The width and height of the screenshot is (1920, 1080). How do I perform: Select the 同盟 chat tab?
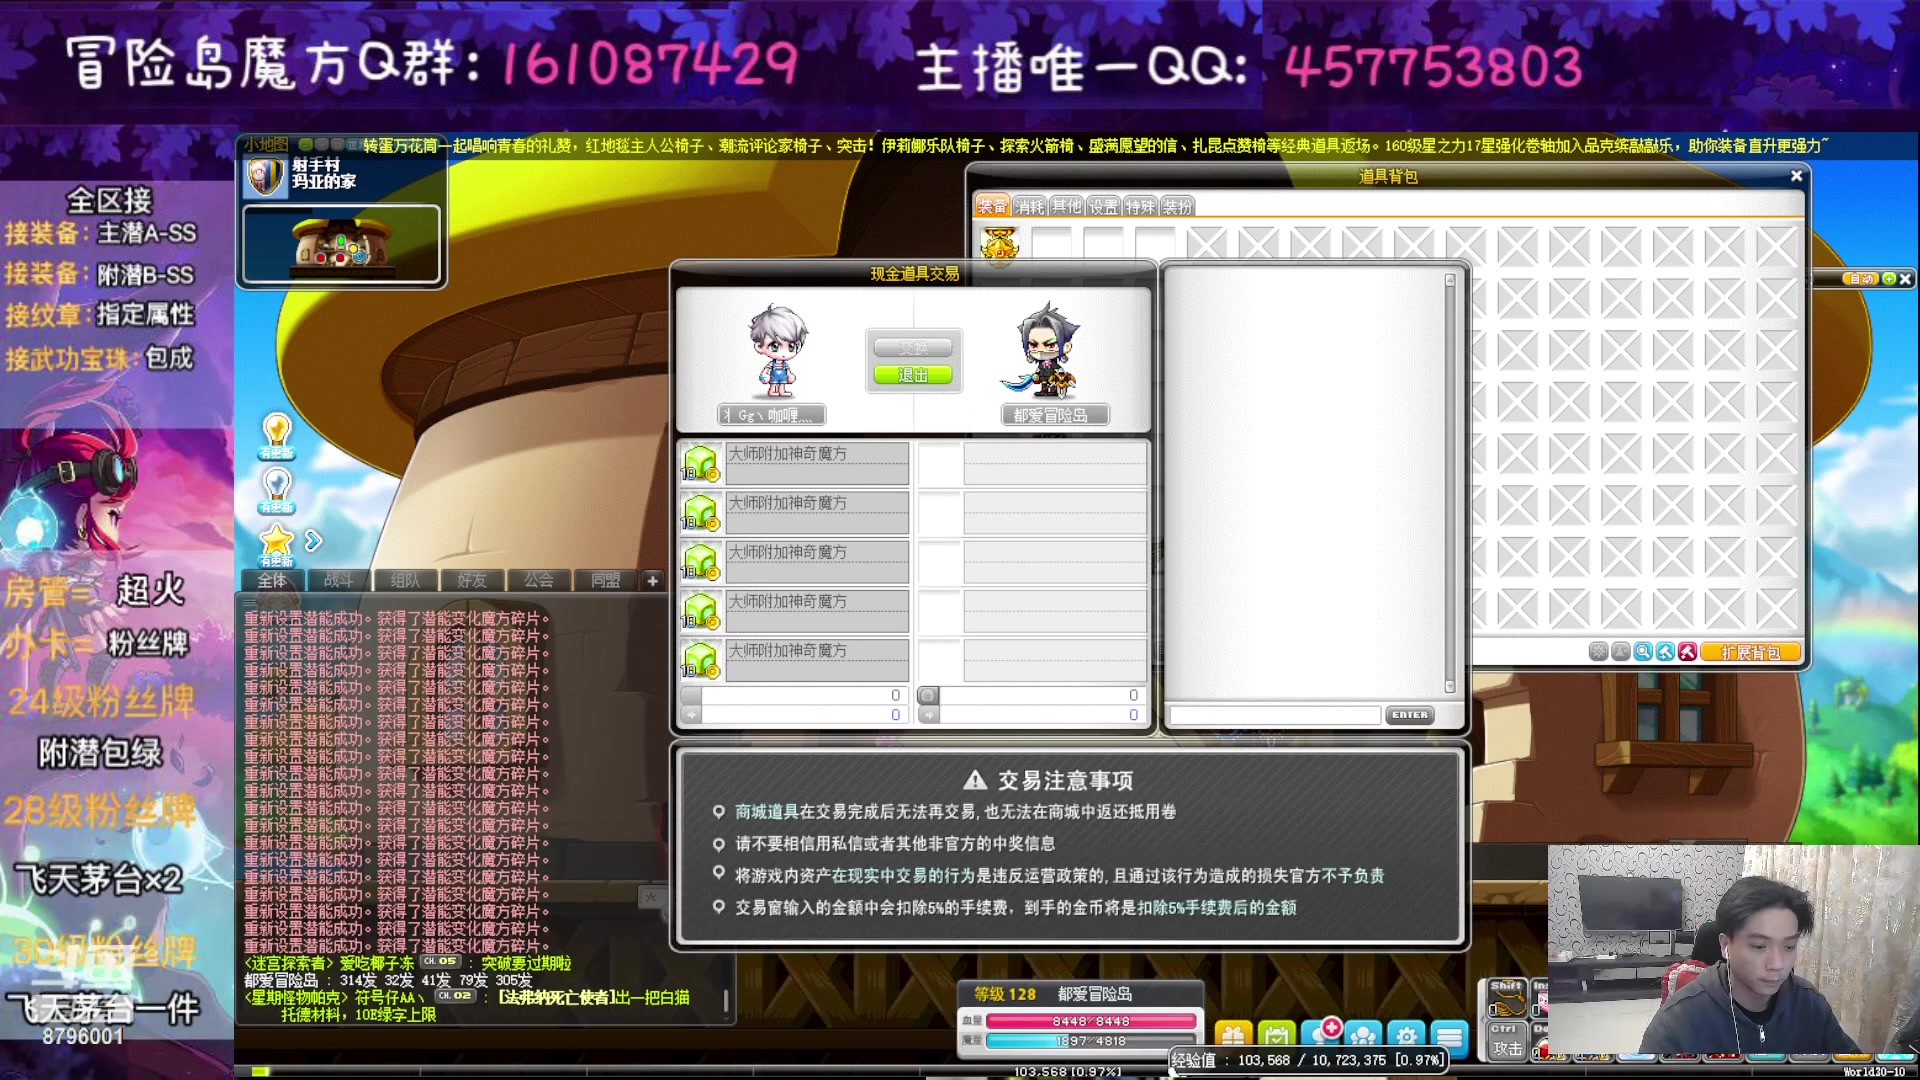pyautogui.click(x=605, y=580)
